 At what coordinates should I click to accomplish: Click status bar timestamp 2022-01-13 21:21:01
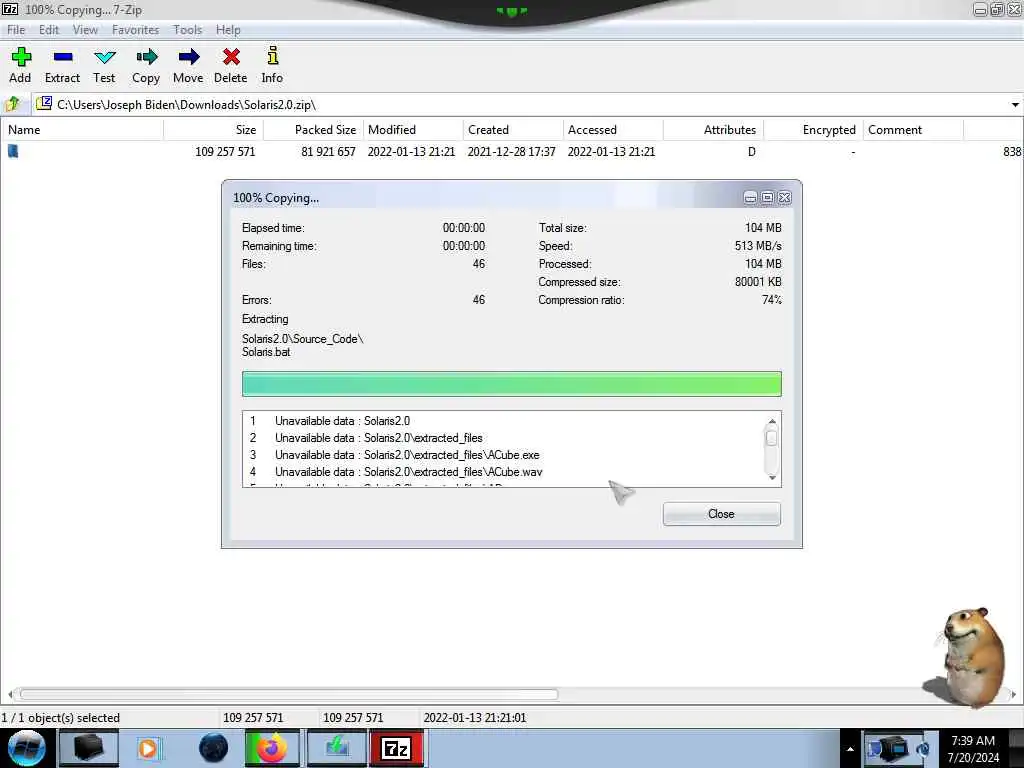click(475, 718)
